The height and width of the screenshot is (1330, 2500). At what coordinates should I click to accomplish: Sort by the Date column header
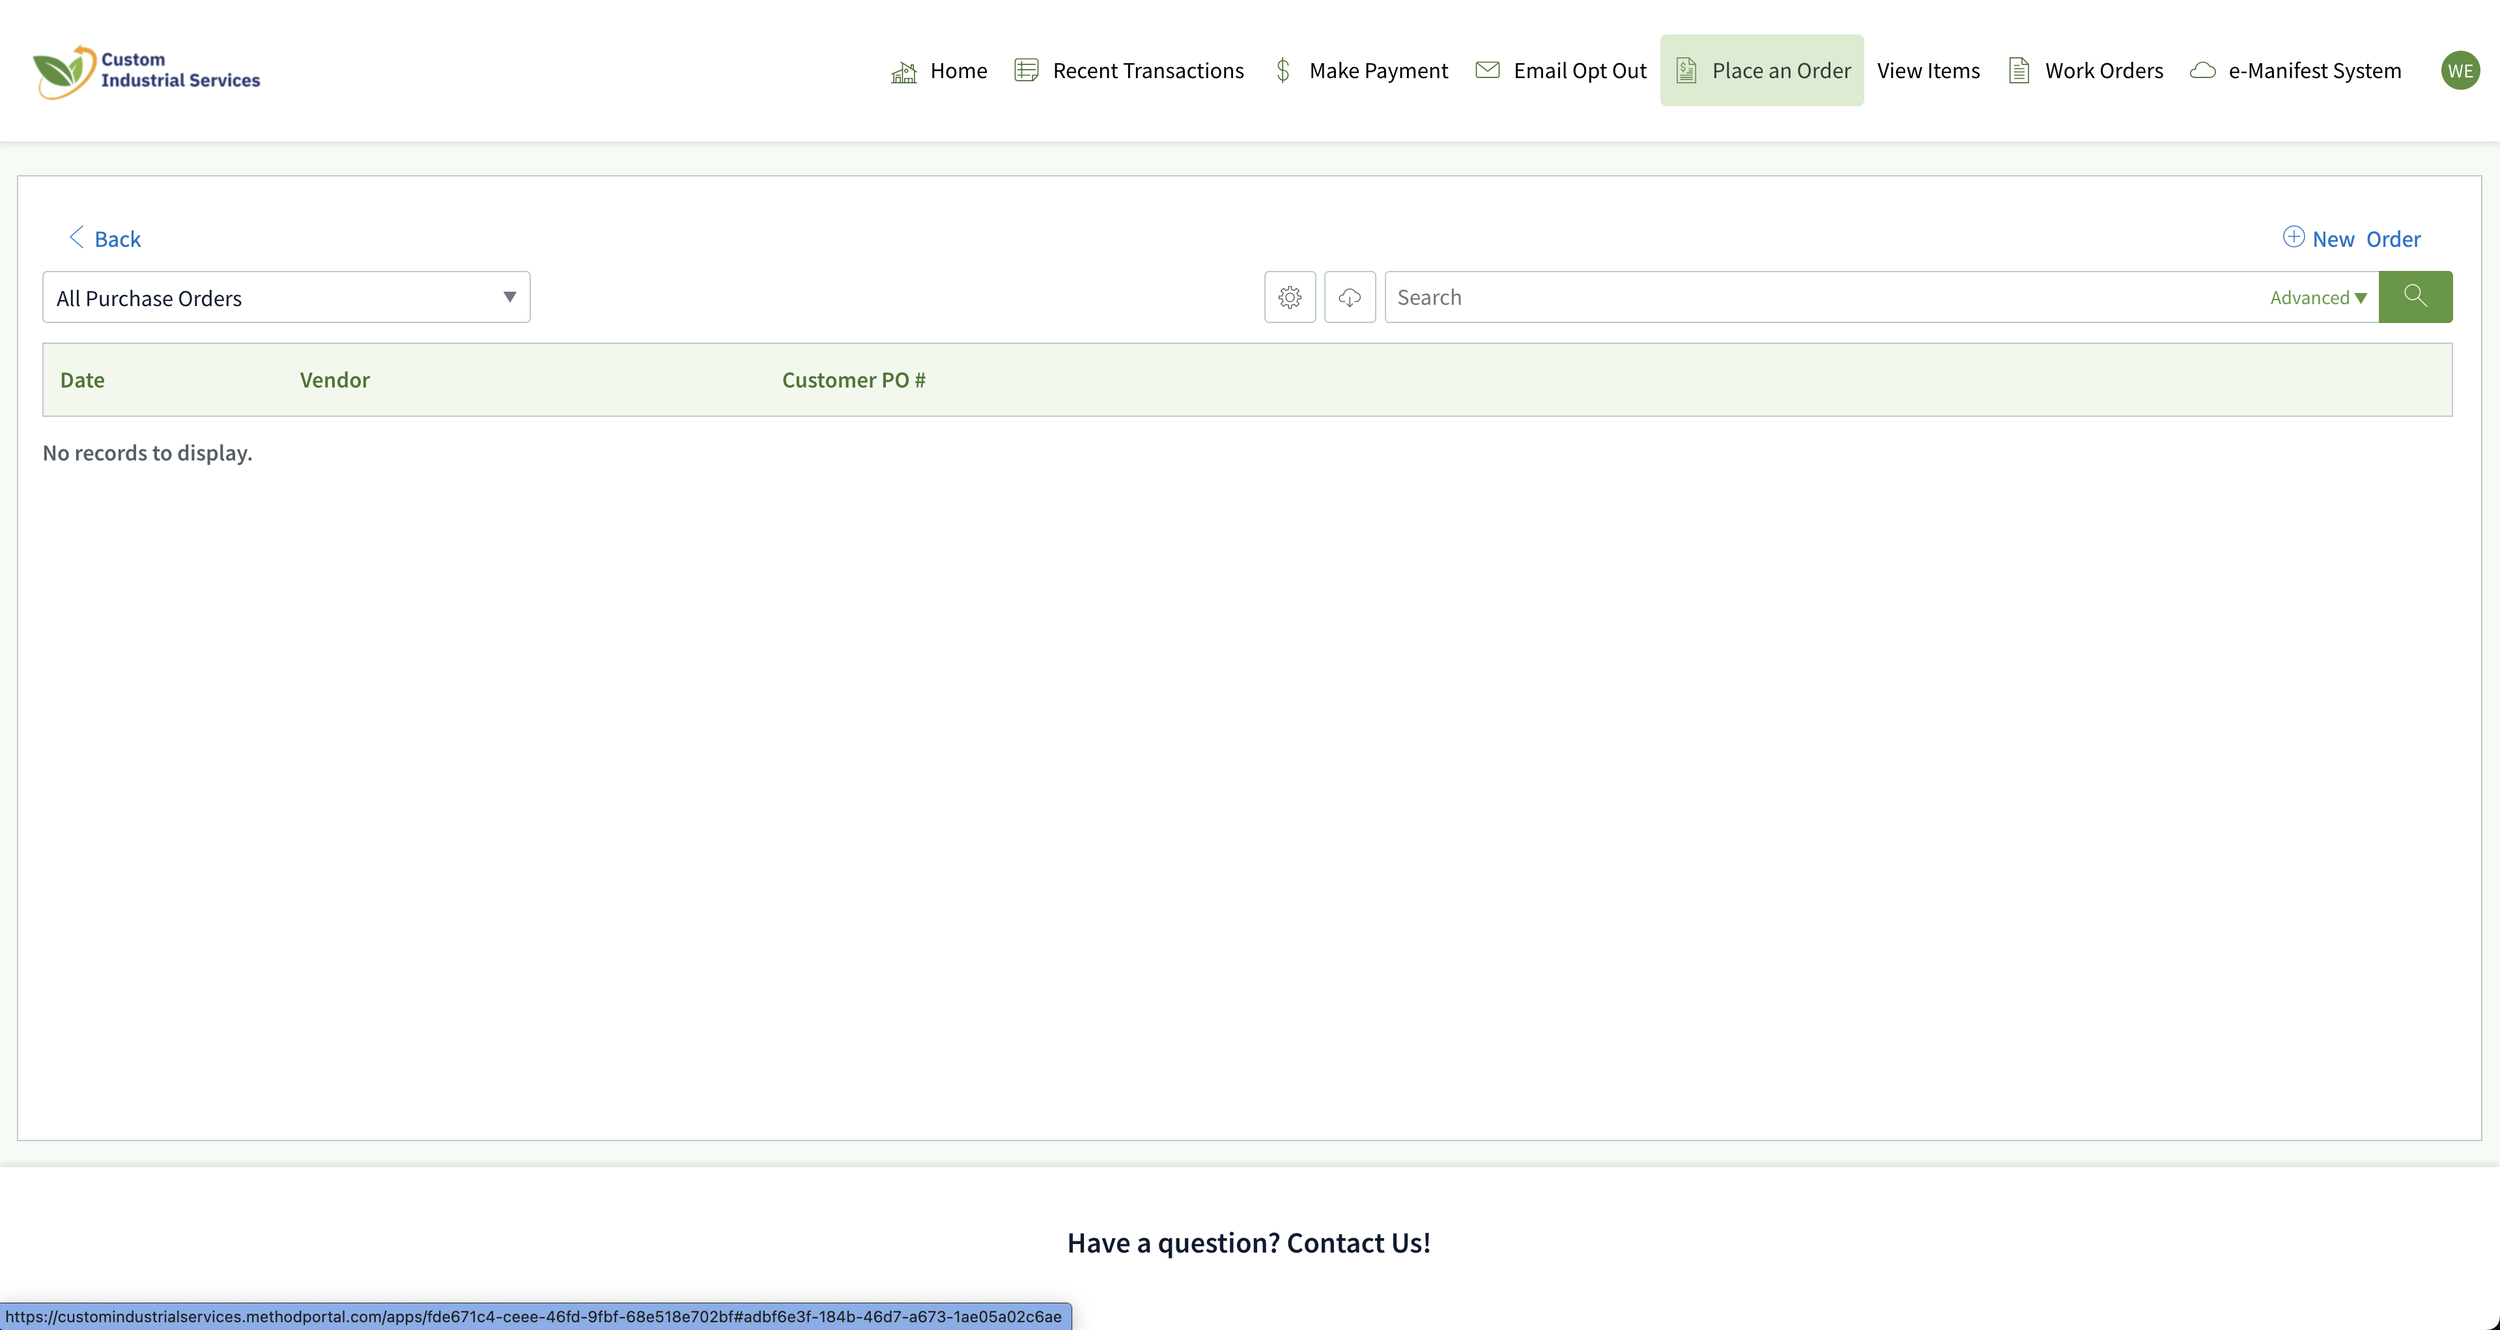point(82,380)
